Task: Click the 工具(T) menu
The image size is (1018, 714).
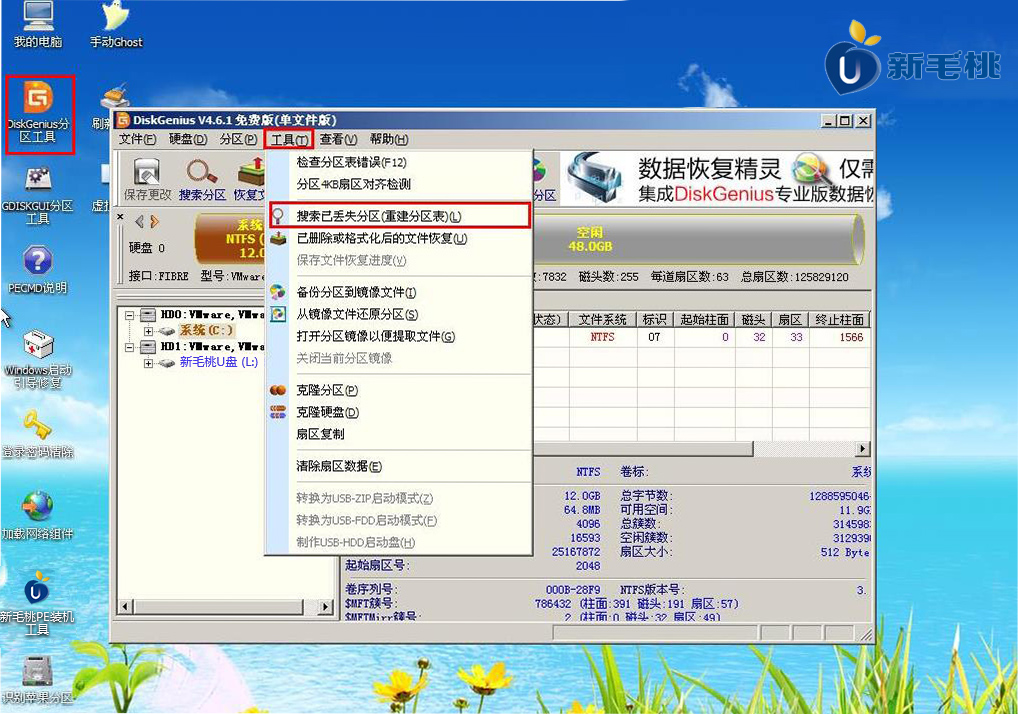Action: coord(289,140)
